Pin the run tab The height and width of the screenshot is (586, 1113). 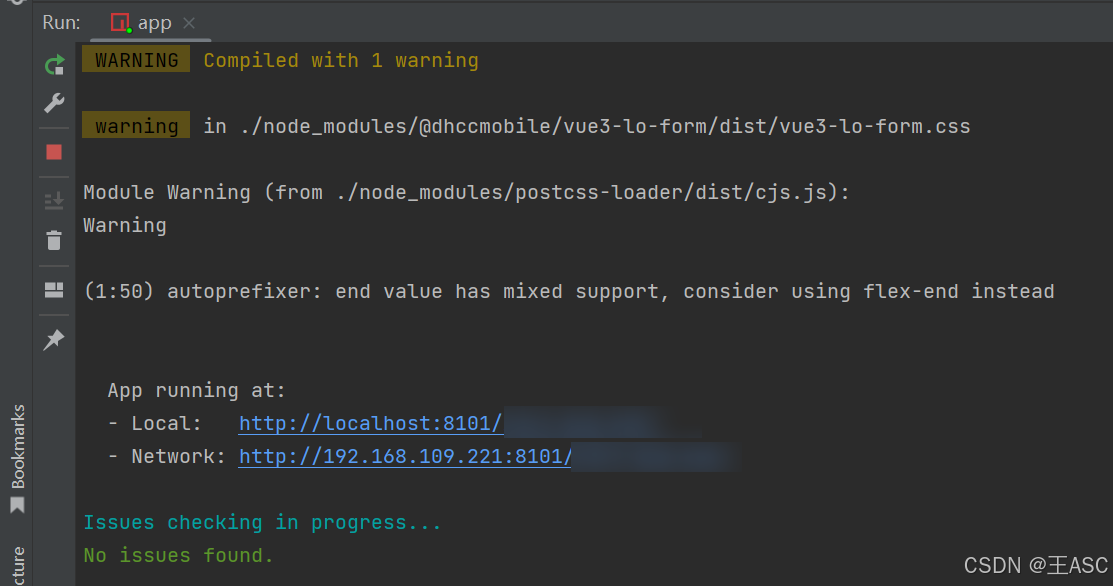[x=54, y=340]
